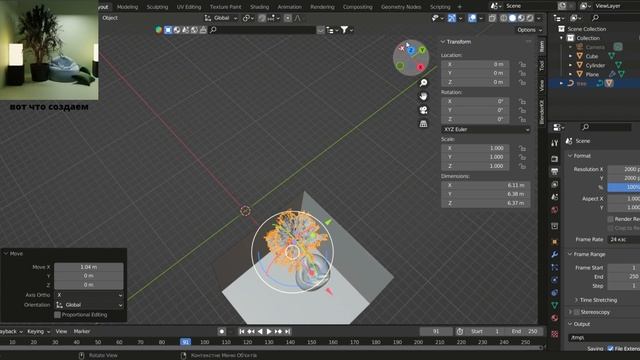The image size is (640, 360).
Task: Toggle X-ray mode in viewport header
Action: point(492,18)
